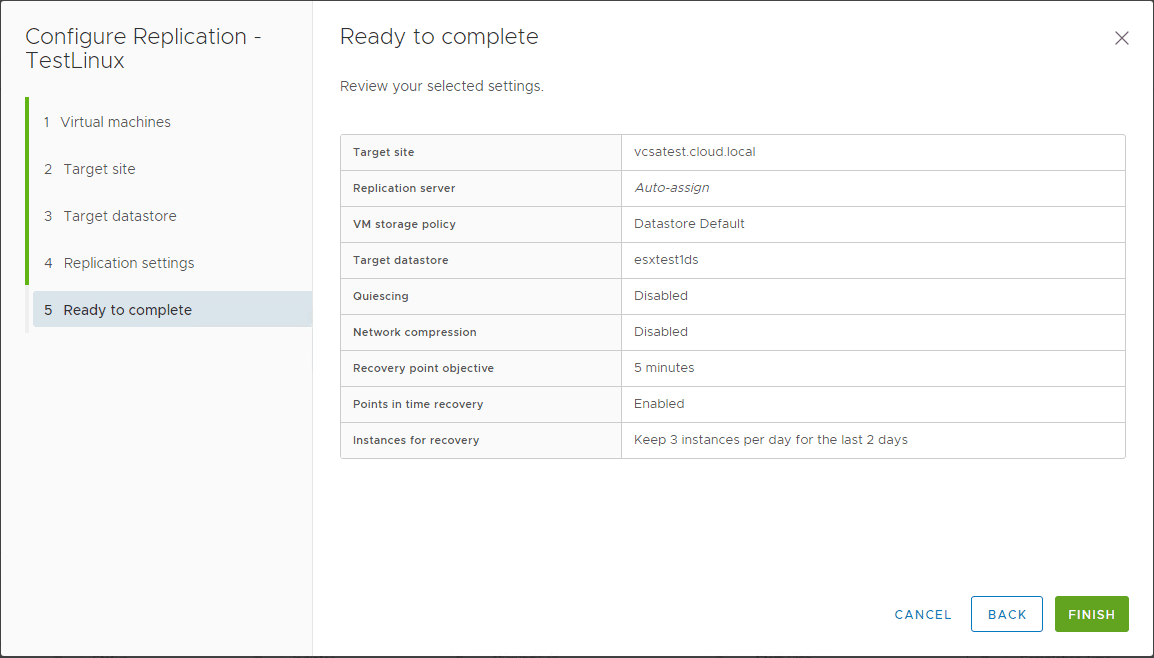Screen dimensions: 1154x658
Task: Click the Points in time recovery label
Action: (418, 404)
